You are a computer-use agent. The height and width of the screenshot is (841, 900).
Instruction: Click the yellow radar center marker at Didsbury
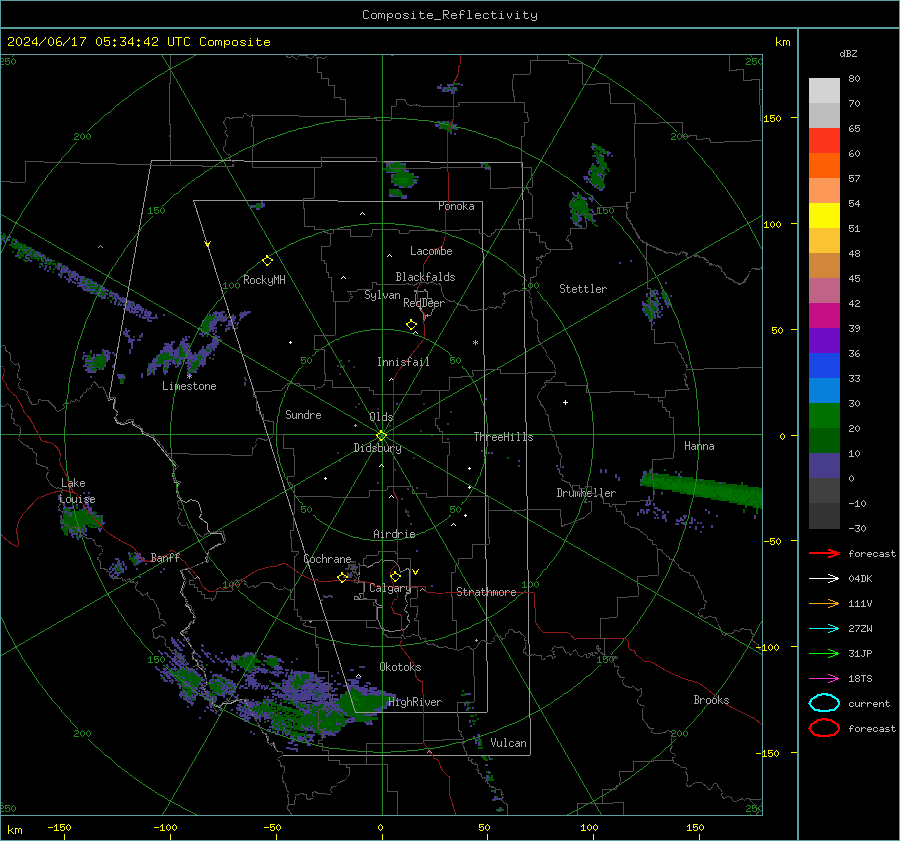click(x=381, y=436)
